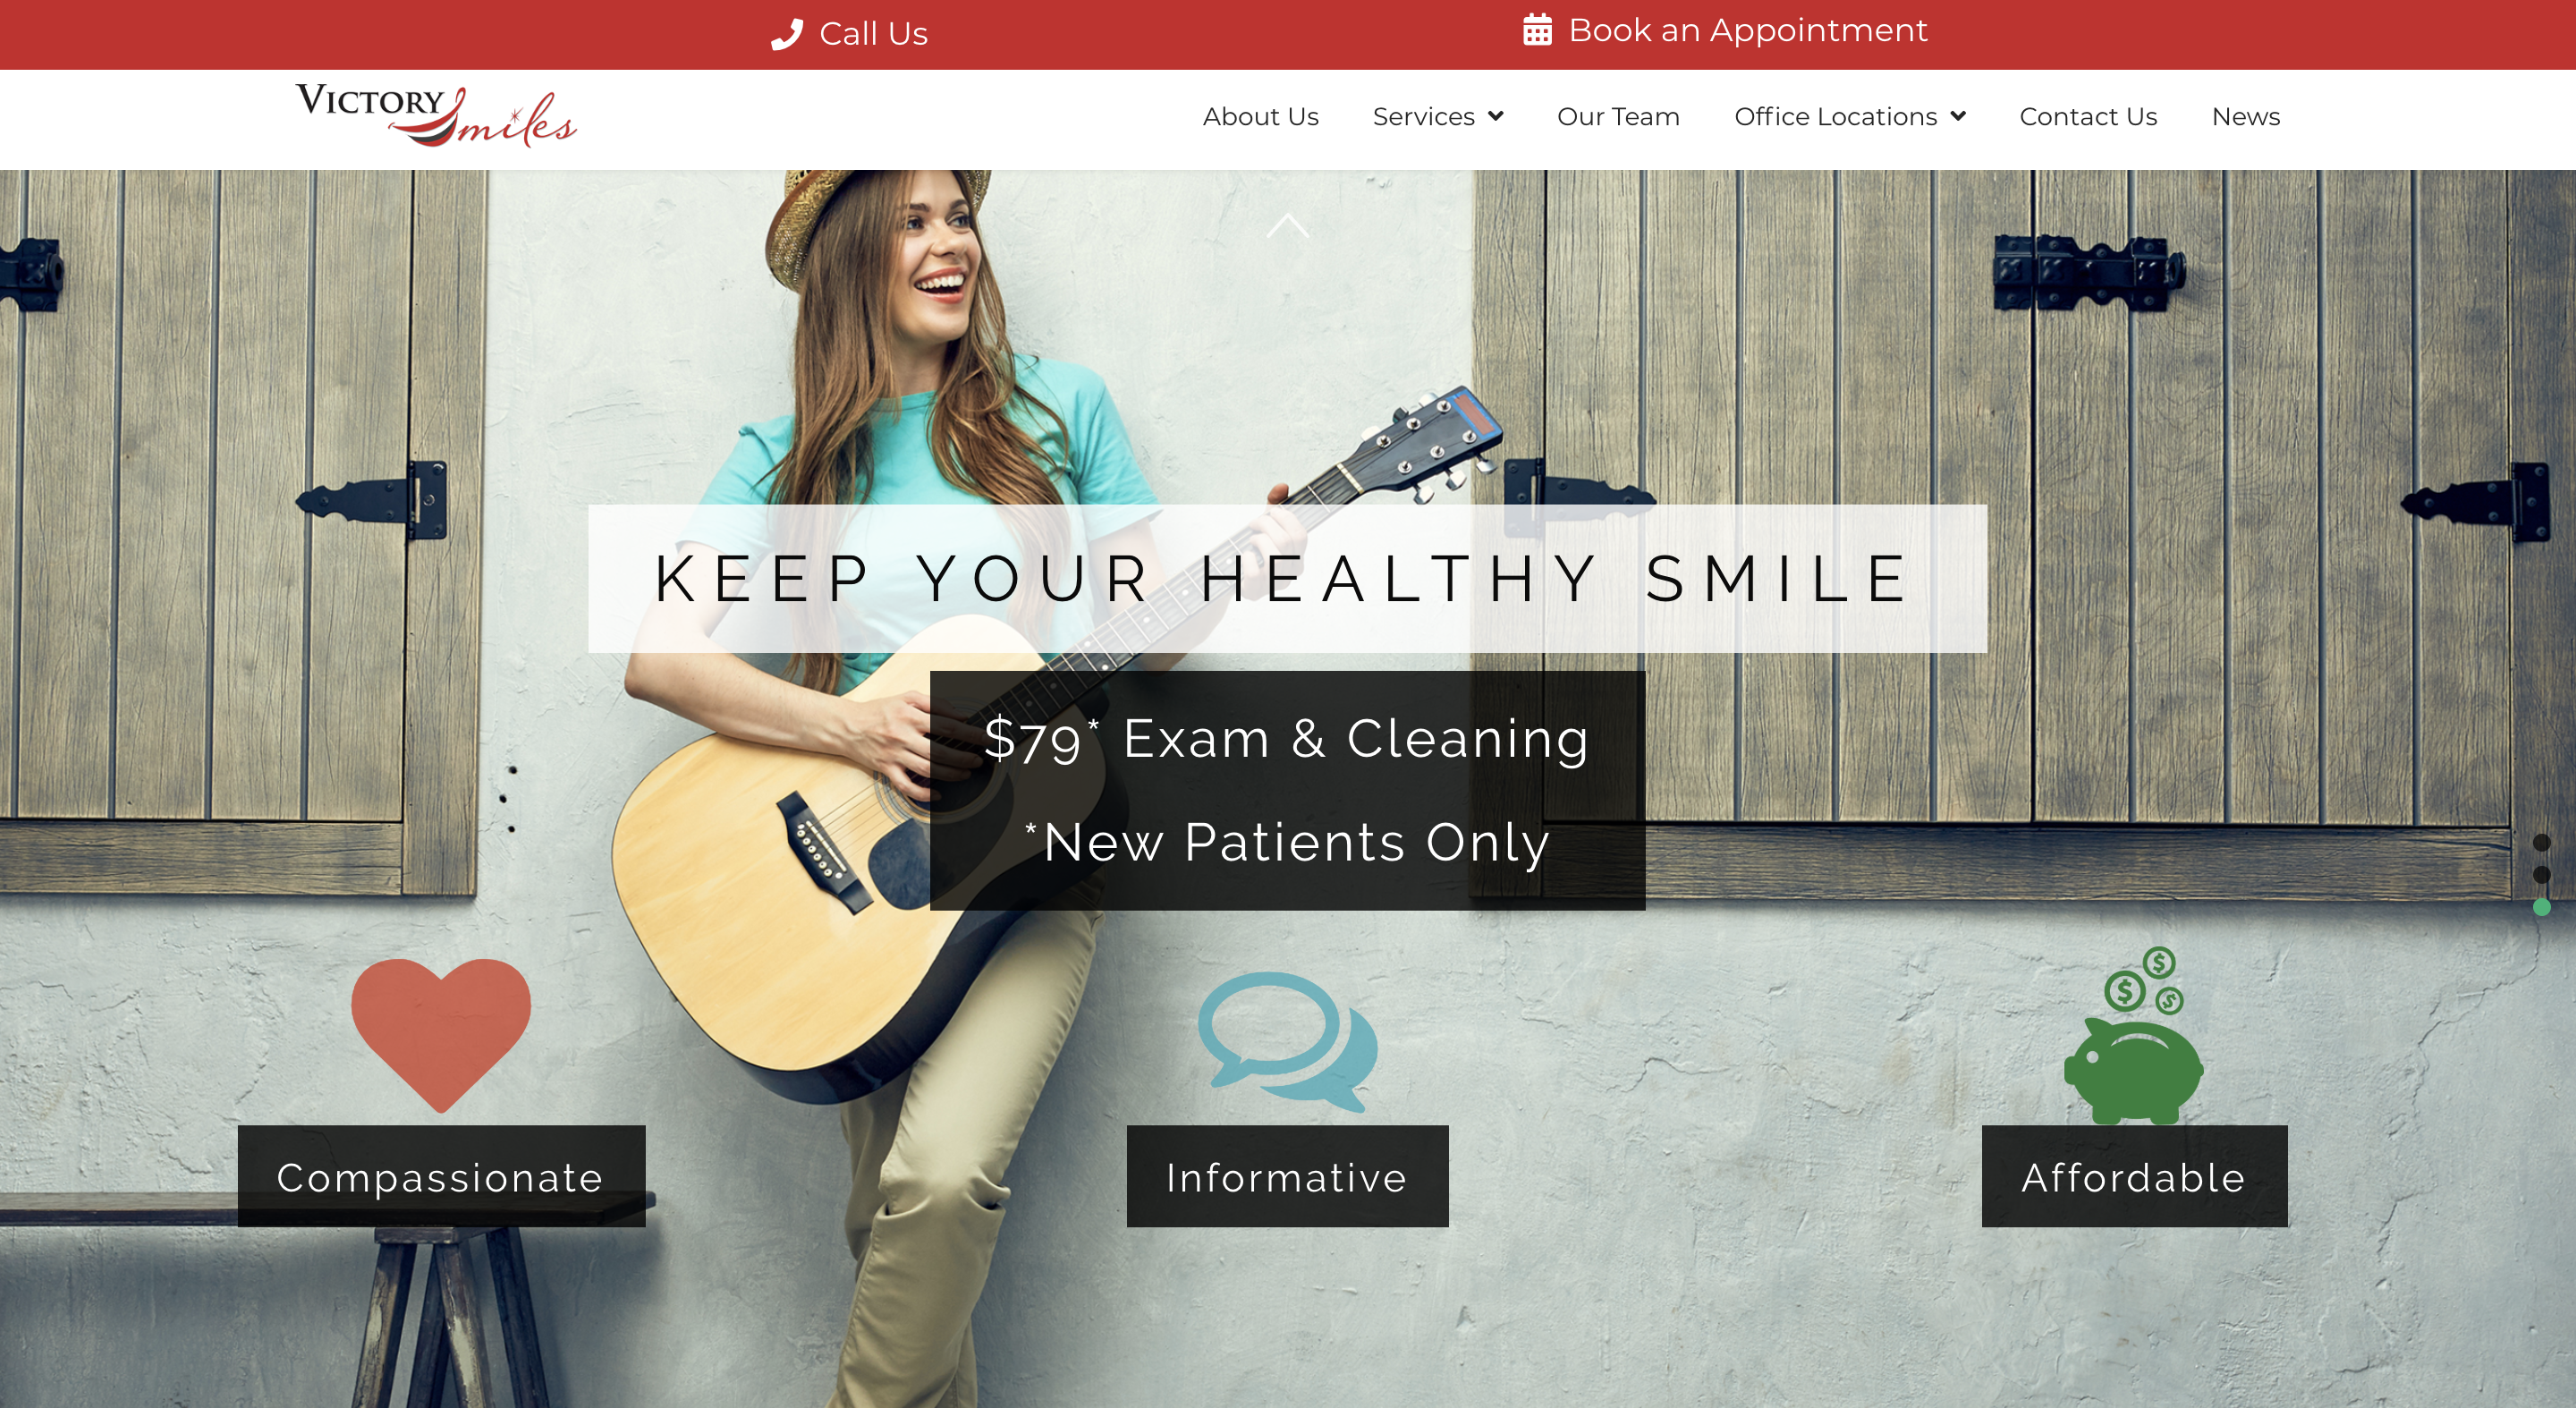Viewport: 2576px width, 1408px height.
Task: Select the second slide indicator dot
Action: (x=2541, y=875)
